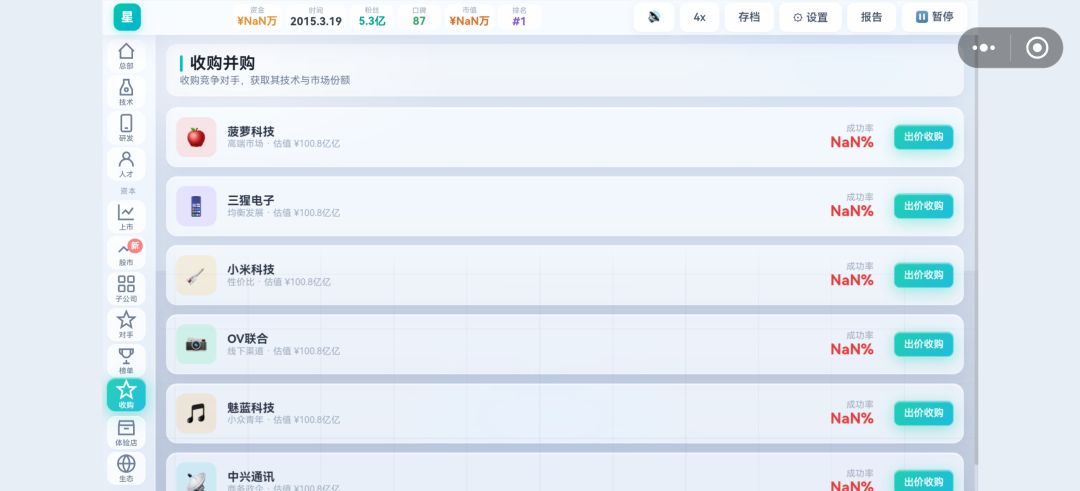The height and width of the screenshot is (491, 1080).
Task: Click the 三猩电子 company name
Action: coord(251,200)
